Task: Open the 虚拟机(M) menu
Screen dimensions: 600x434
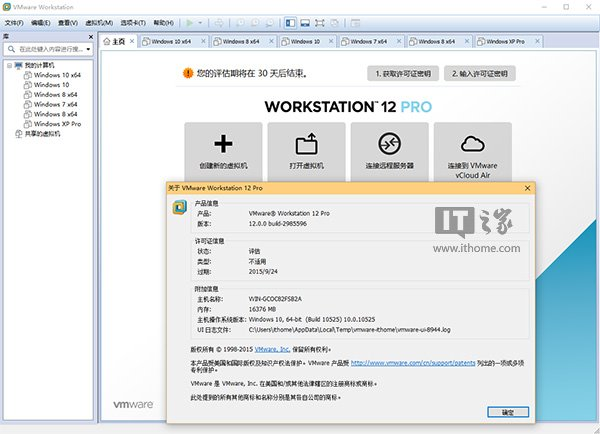Action: 99,23
